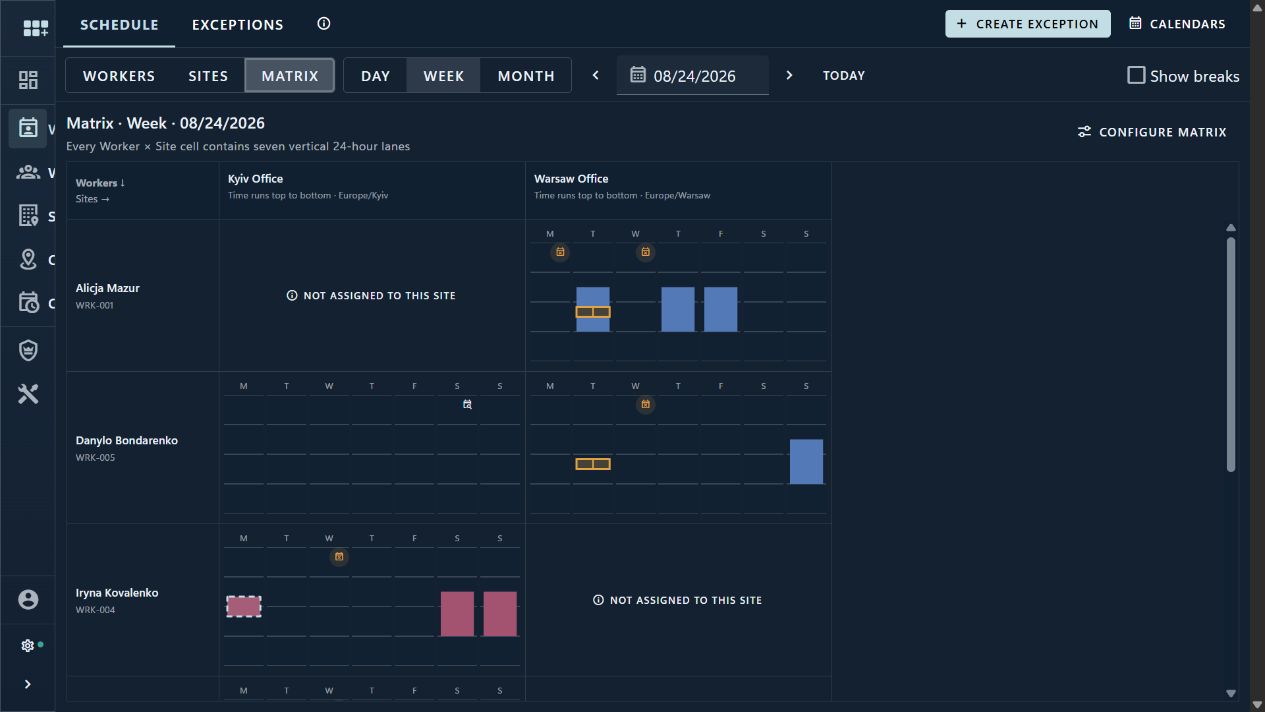Click worker name Iryna Kovalenko
The image size is (1265, 712).
117,593
